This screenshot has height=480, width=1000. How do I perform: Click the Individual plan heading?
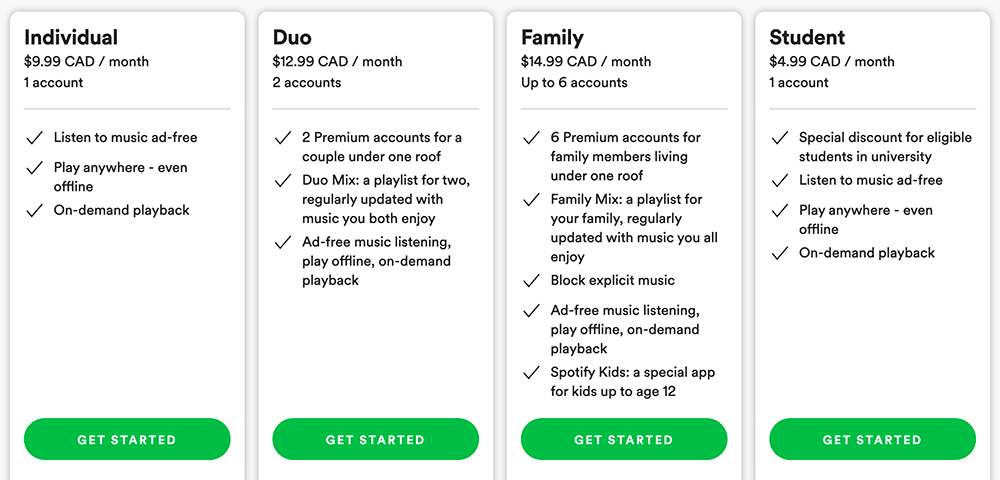click(x=71, y=37)
